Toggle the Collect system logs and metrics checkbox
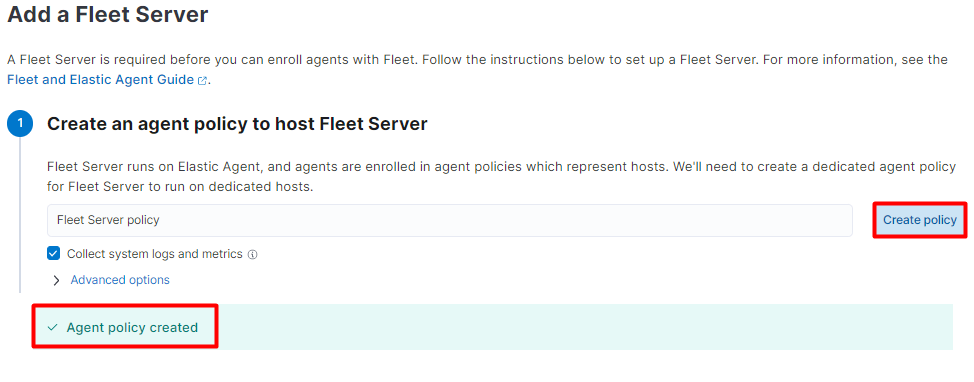Image resolution: width=974 pixels, height=382 pixels. [x=54, y=253]
